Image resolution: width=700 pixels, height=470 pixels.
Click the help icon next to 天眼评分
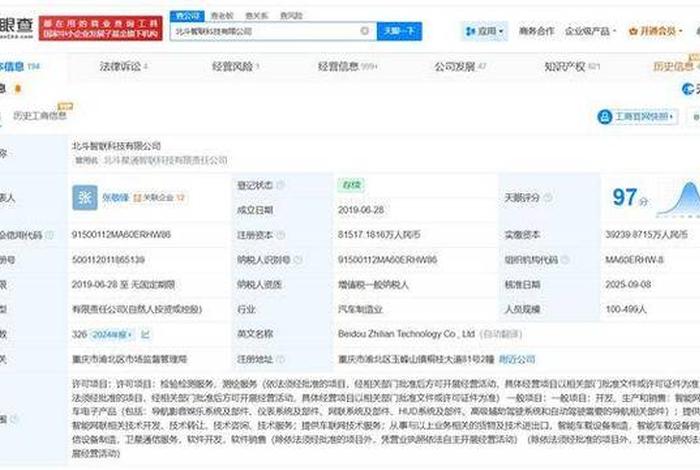pyautogui.click(x=548, y=197)
